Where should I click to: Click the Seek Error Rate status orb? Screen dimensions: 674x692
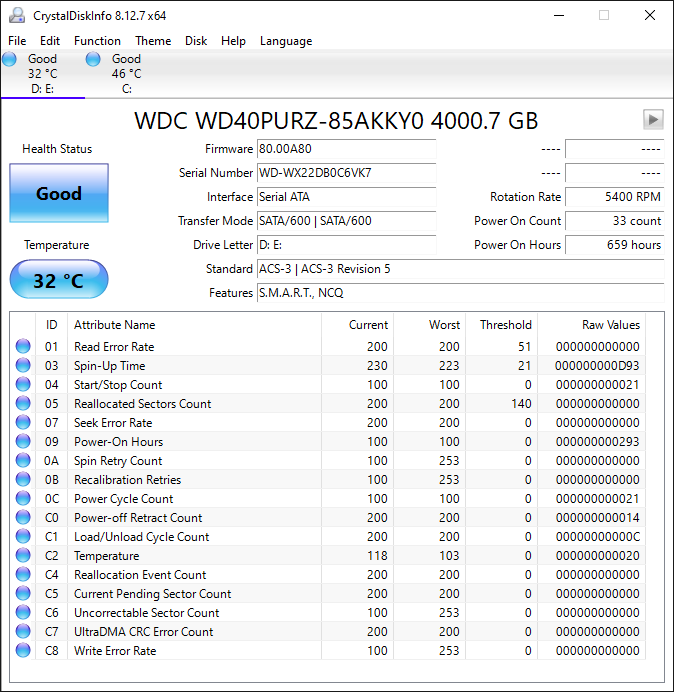tap(23, 422)
